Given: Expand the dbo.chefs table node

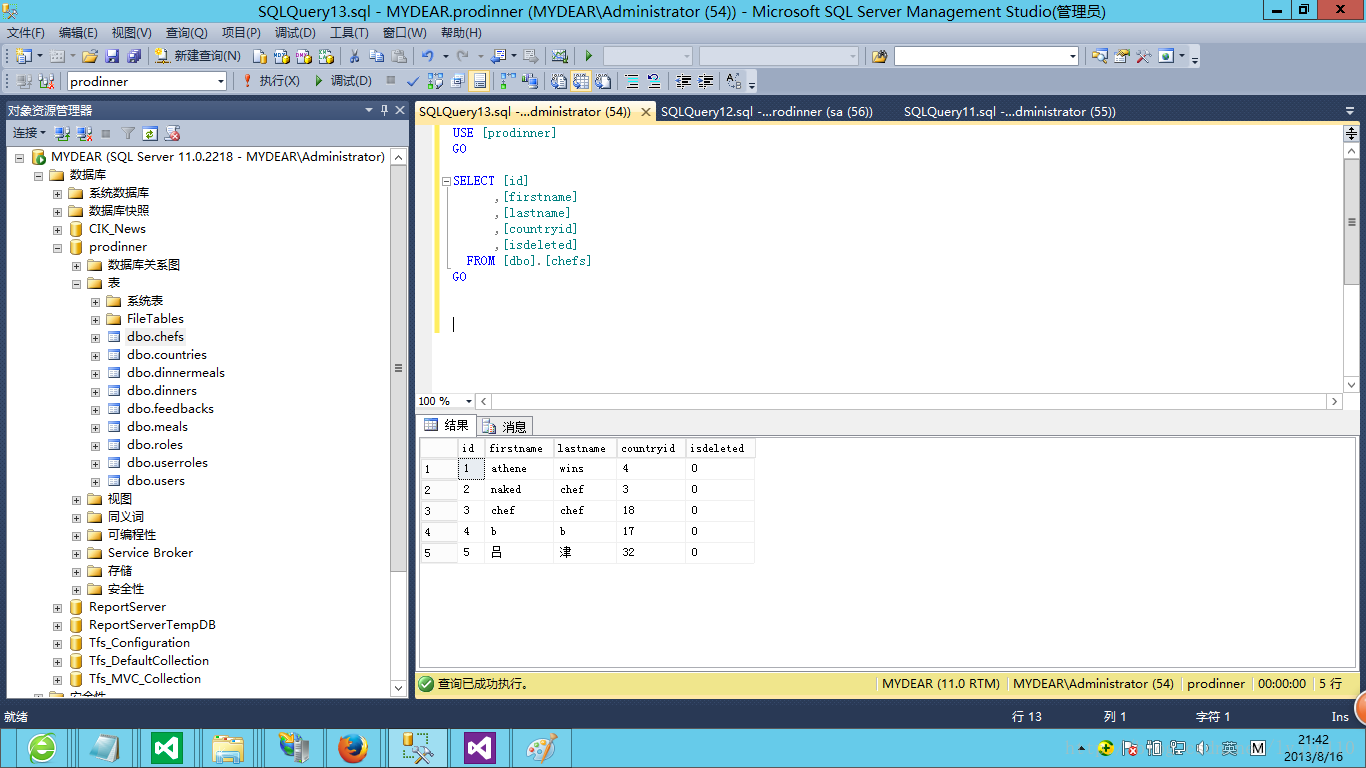Looking at the screenshot, I should pos(95,337).
